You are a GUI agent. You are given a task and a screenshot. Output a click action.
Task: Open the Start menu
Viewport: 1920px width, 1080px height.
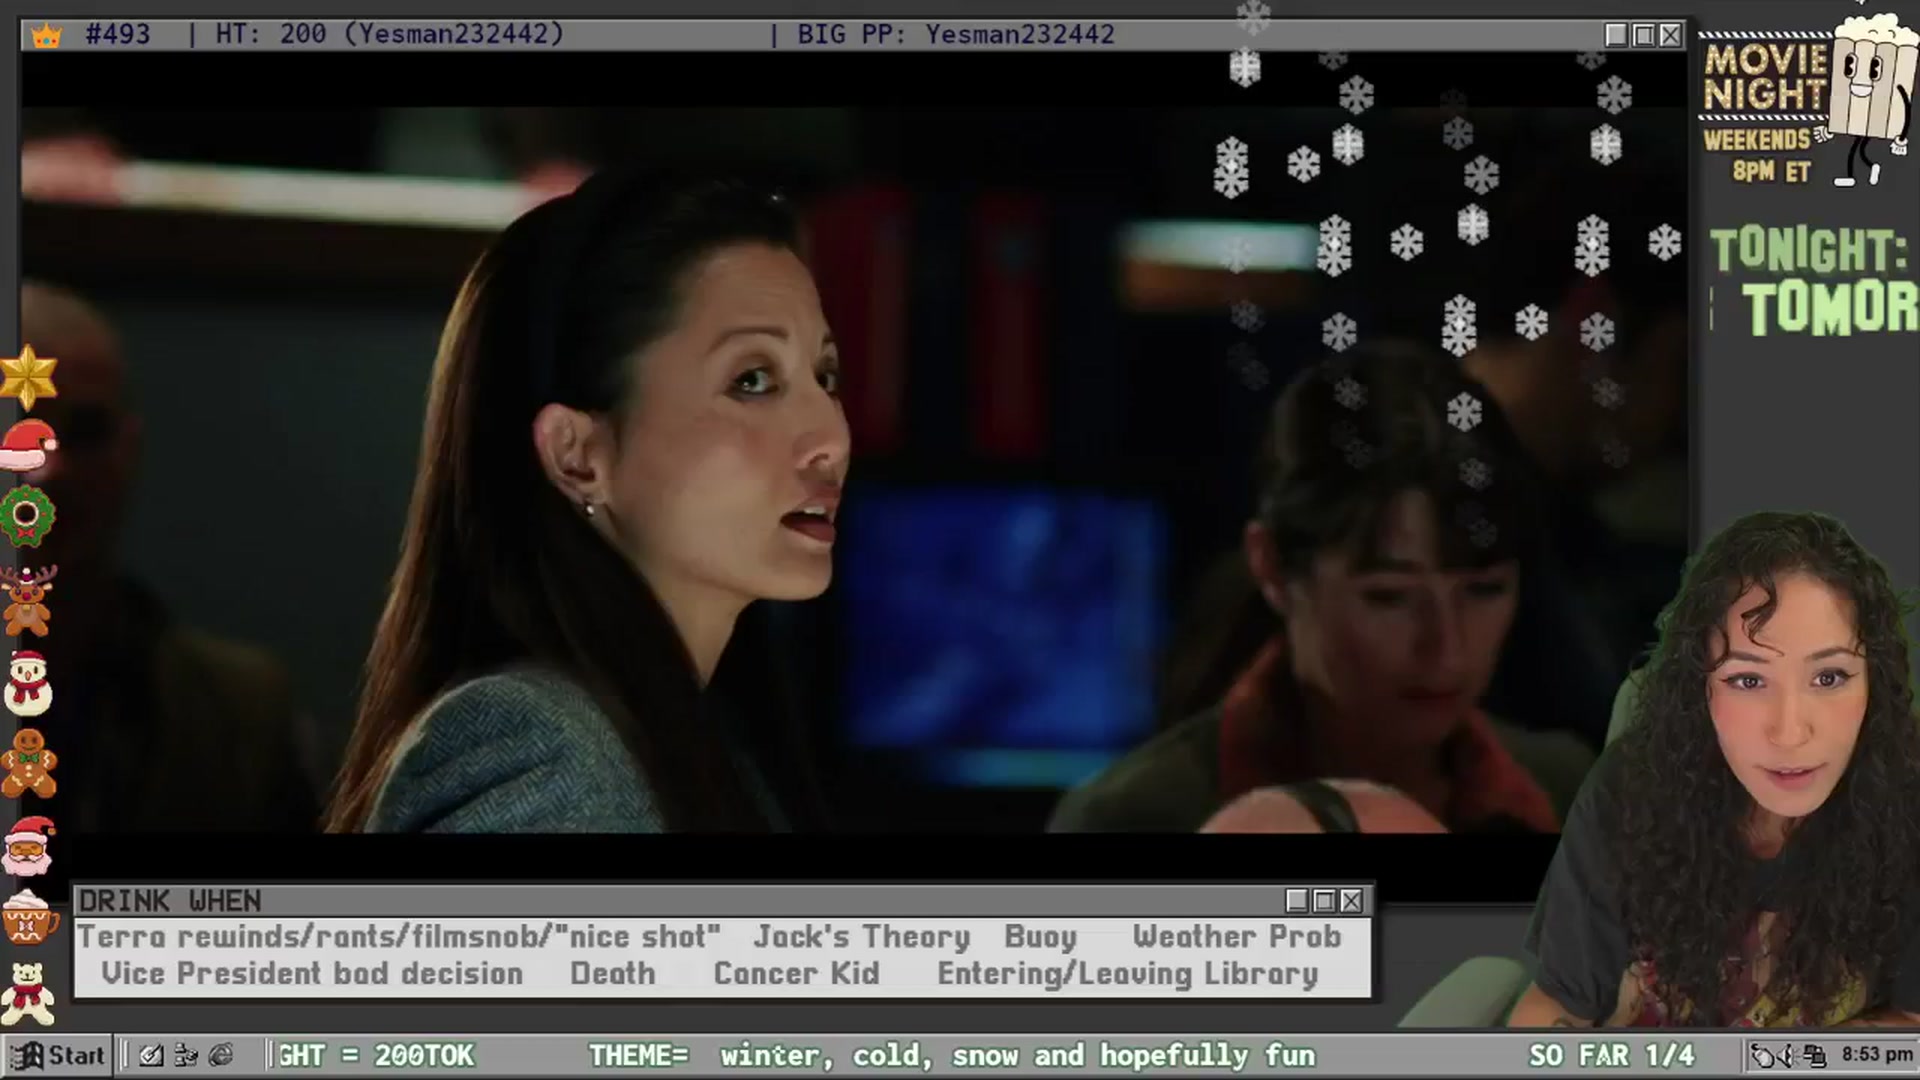[58, 1055]
